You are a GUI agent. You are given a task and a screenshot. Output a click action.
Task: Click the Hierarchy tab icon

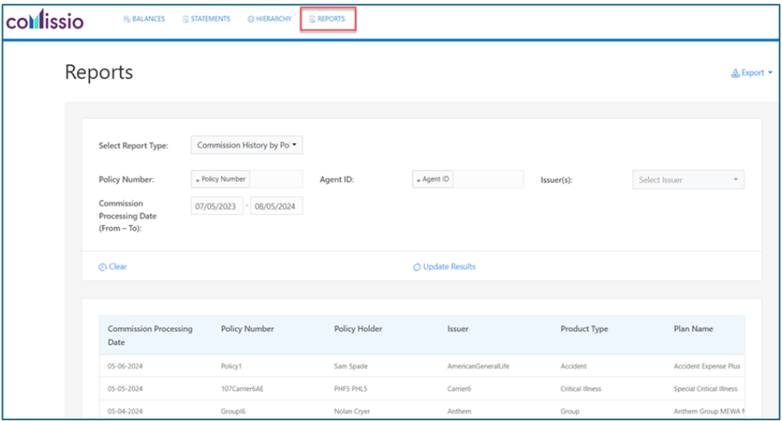point(251,19)
